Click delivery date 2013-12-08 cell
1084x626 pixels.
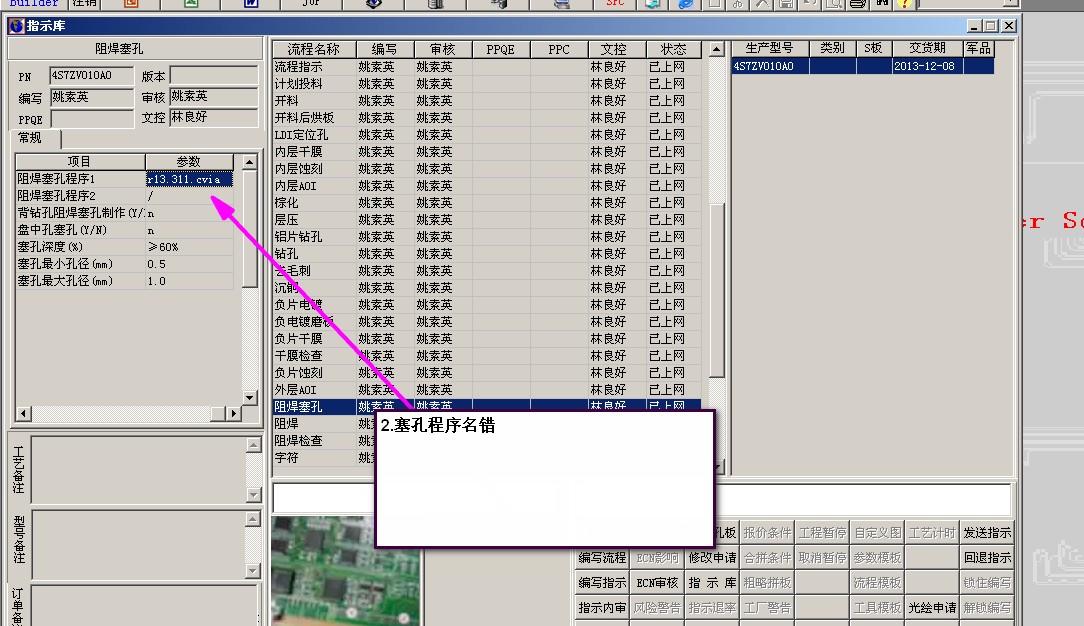tap(928, 66)
